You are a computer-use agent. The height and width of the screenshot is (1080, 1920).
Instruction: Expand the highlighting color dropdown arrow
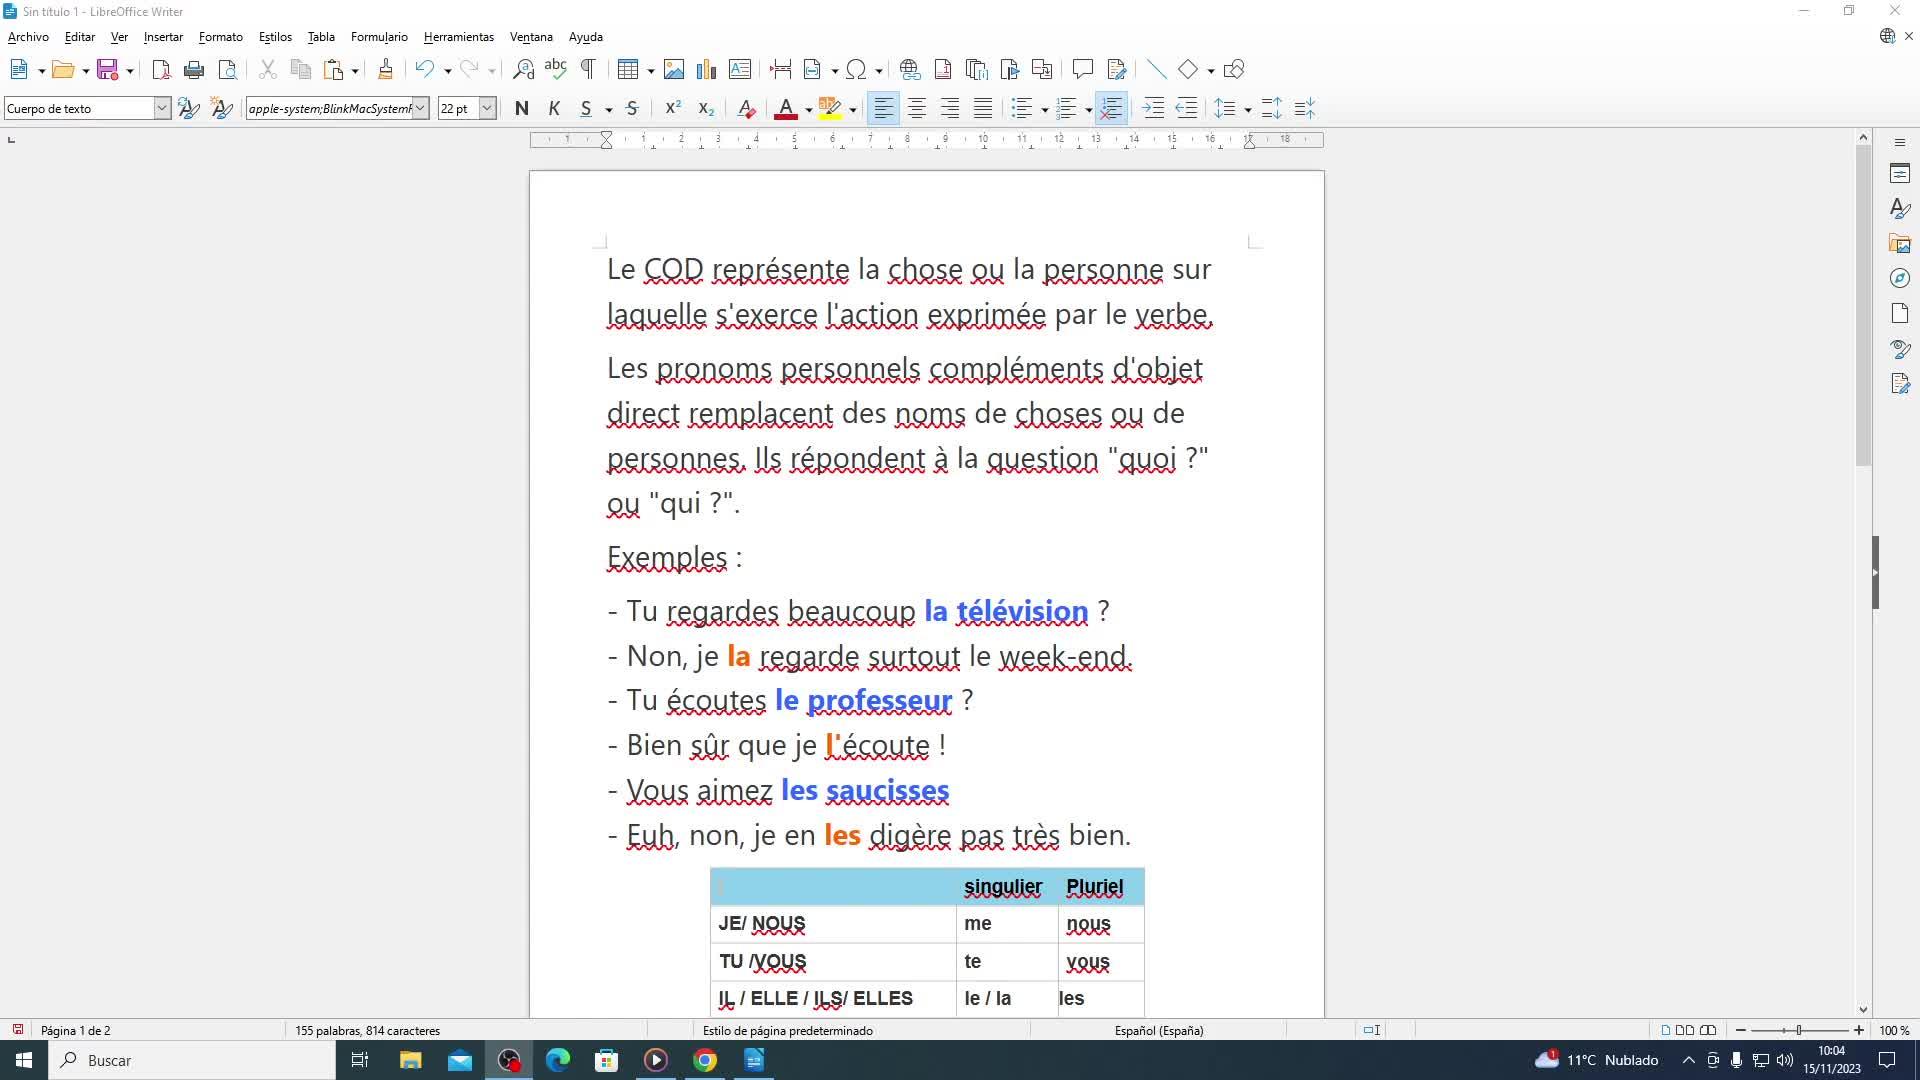853,110
